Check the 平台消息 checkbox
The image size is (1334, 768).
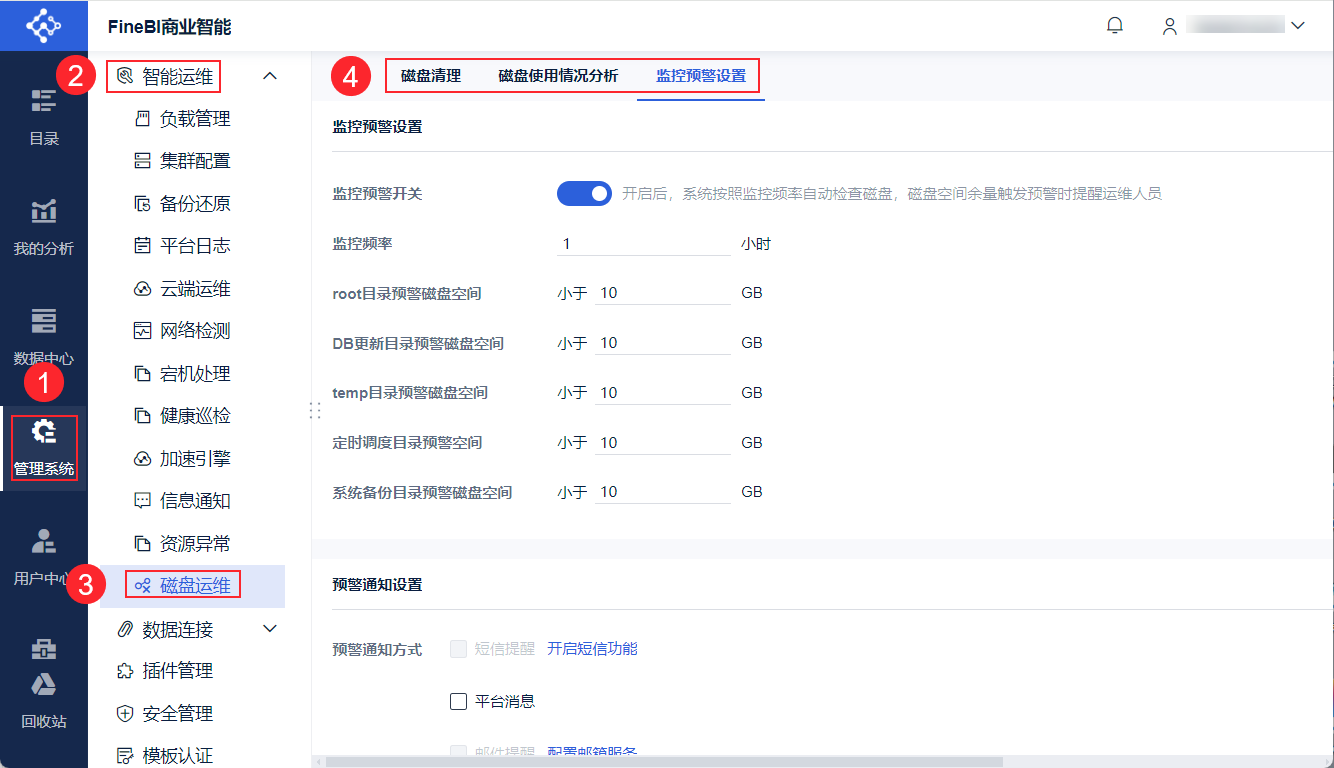click(459, 702)
